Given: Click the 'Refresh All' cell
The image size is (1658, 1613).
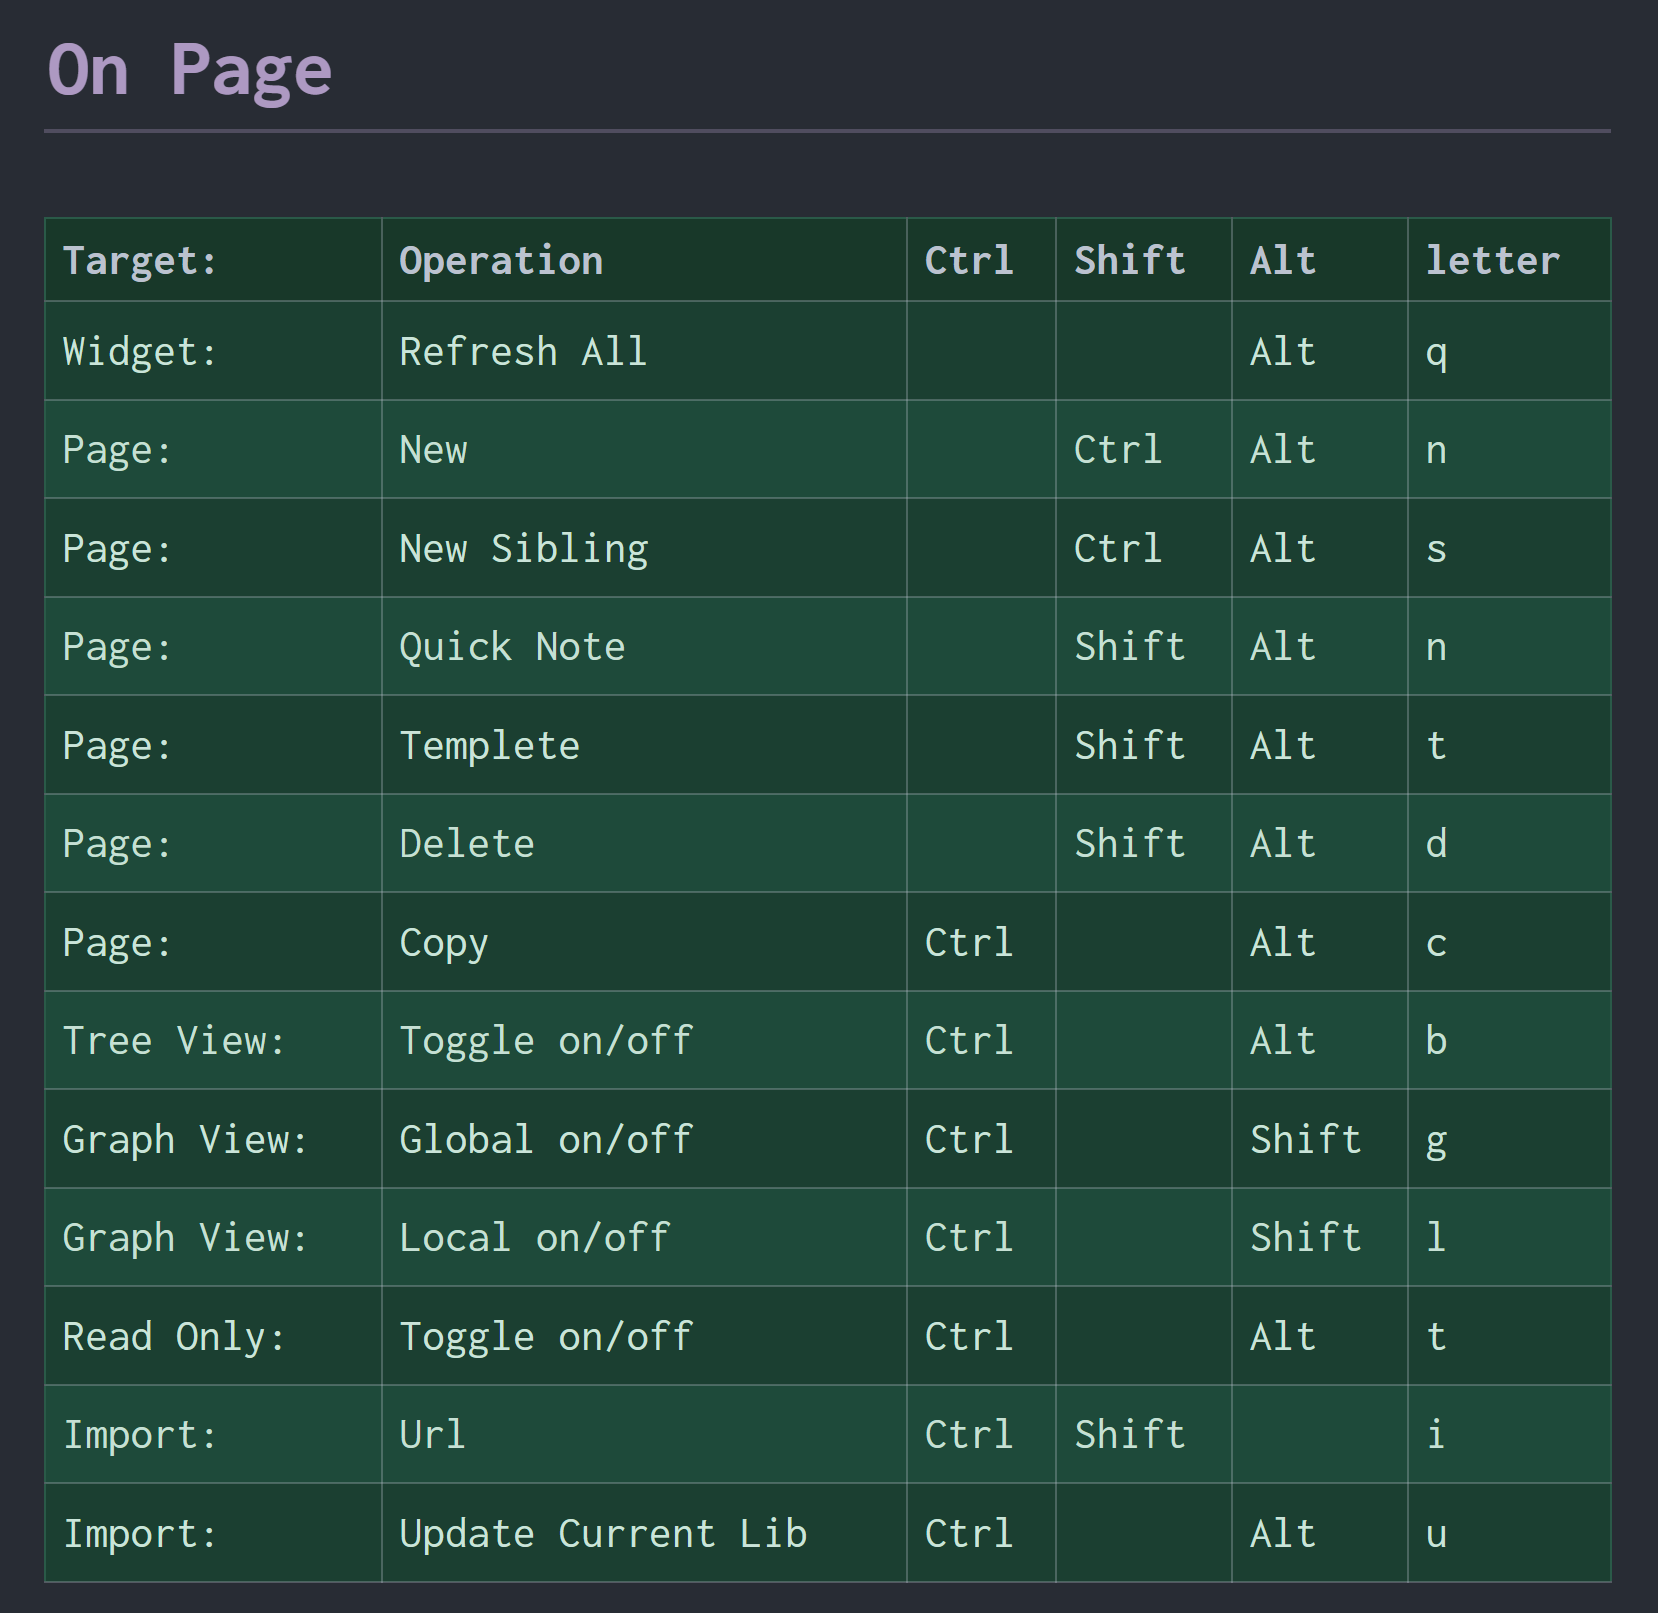Looking at the screenshot, I should tap(523, 352).
